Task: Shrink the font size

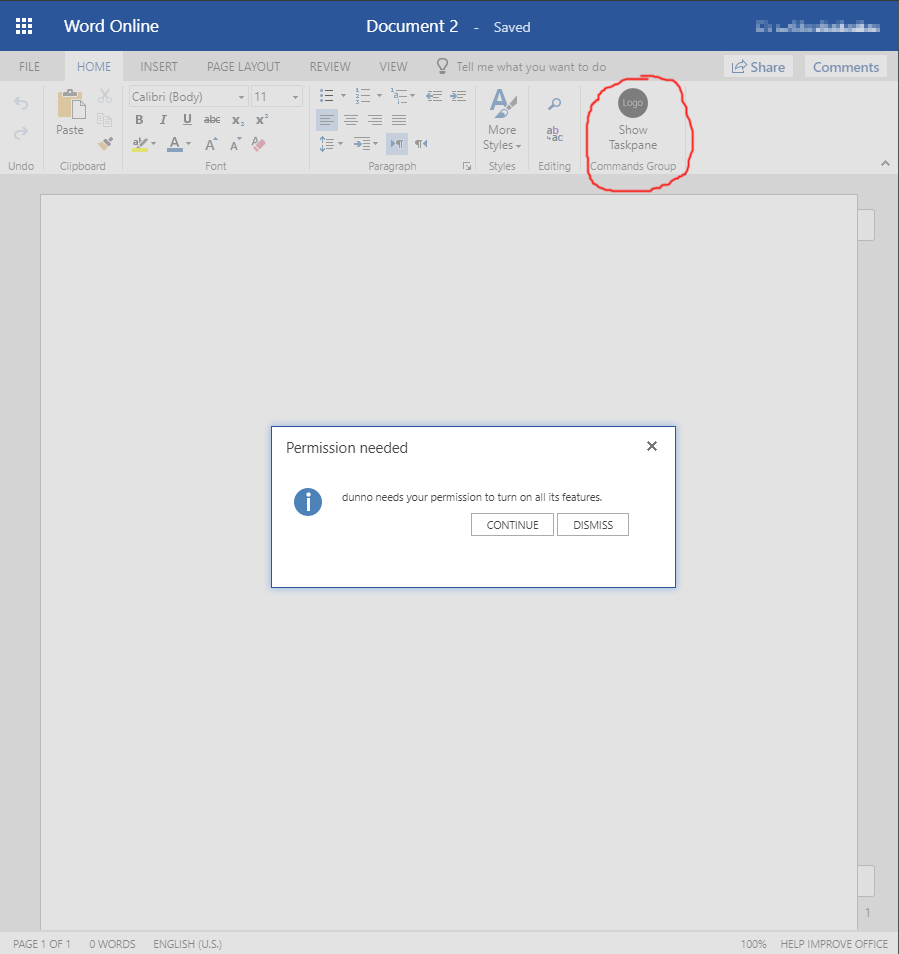Action: pyautogui.click(x=235, y=144)
